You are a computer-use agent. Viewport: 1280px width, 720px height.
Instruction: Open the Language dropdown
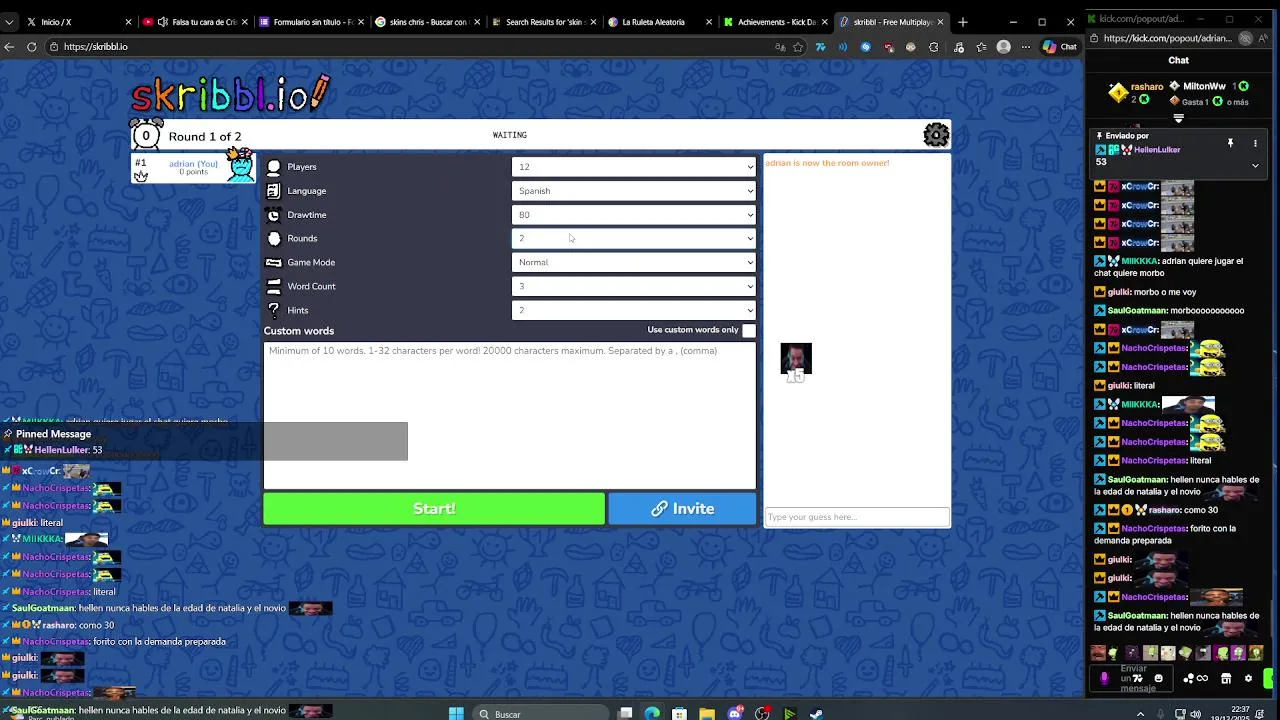[634, 191]
